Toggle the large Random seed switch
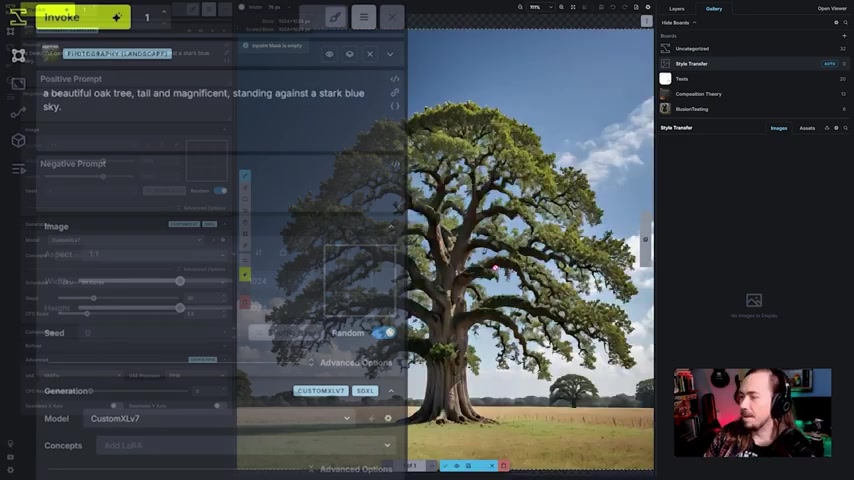854x480 pixels. click(x=384, y=333)
